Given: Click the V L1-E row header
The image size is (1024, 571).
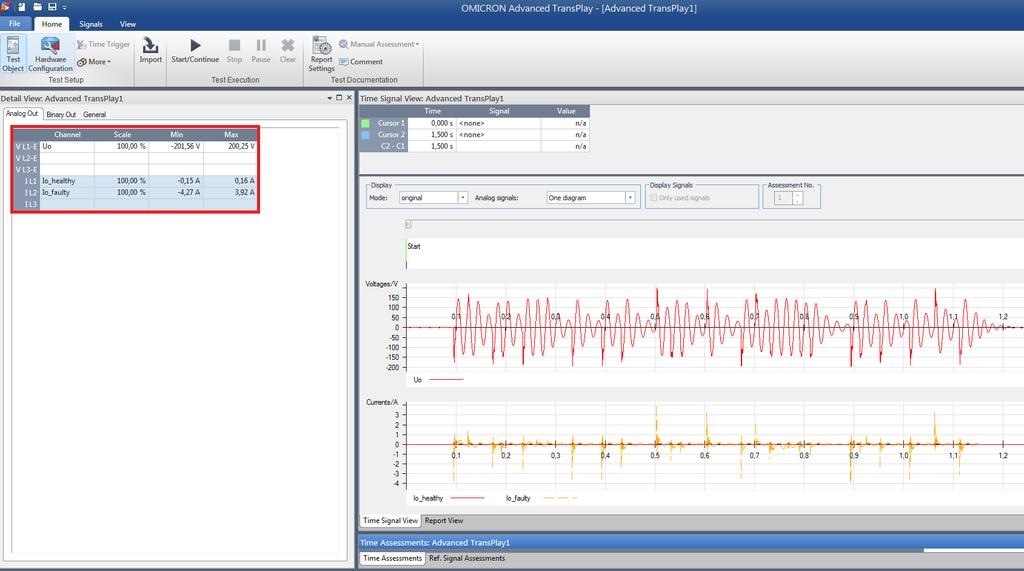Looking at the screenshot, I should click(27, 147).
